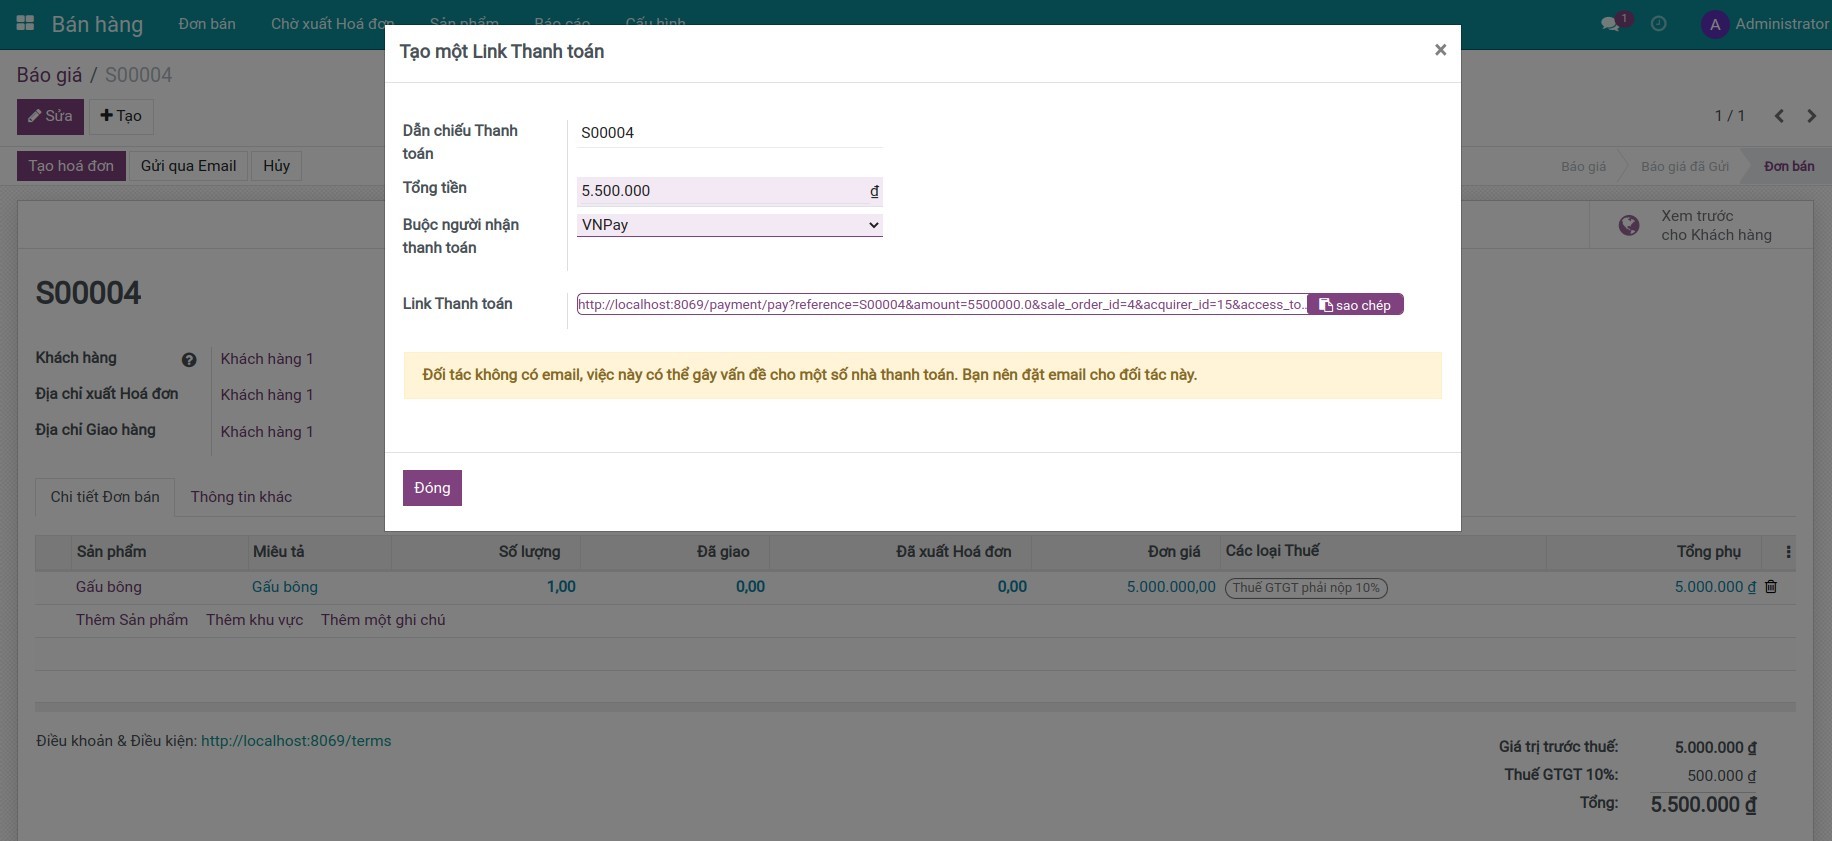Go to previous record arrow

click(x=1779, y=116)
